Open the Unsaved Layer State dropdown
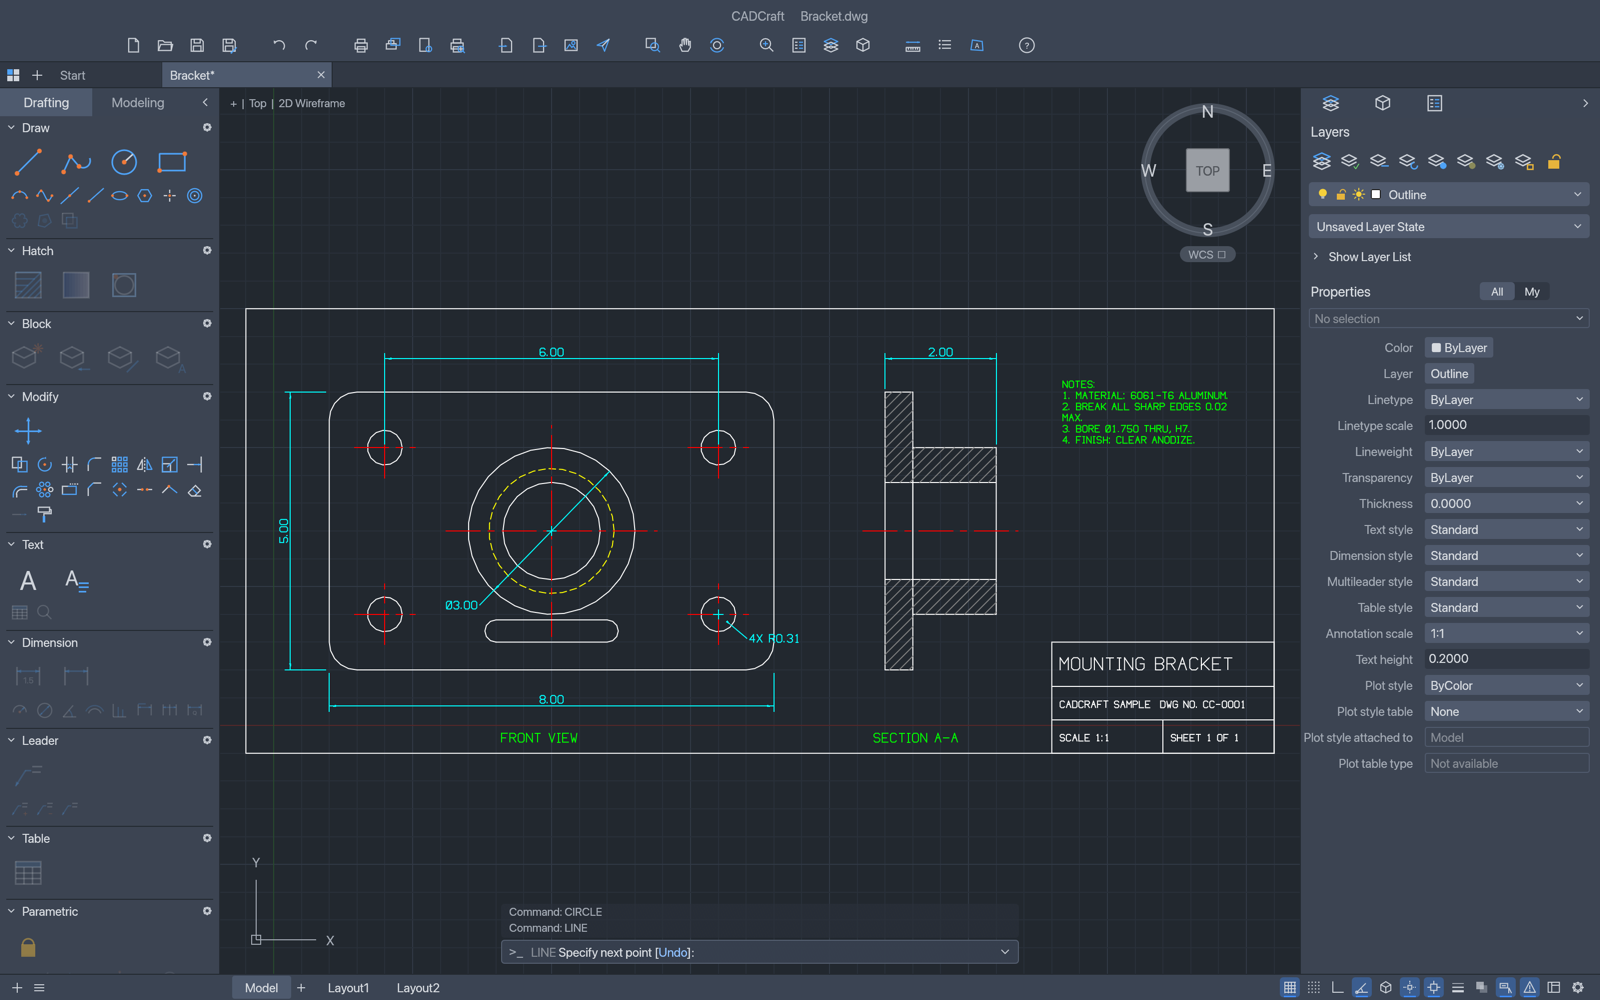1600x1000 pixels. (x=1449, y=227)
